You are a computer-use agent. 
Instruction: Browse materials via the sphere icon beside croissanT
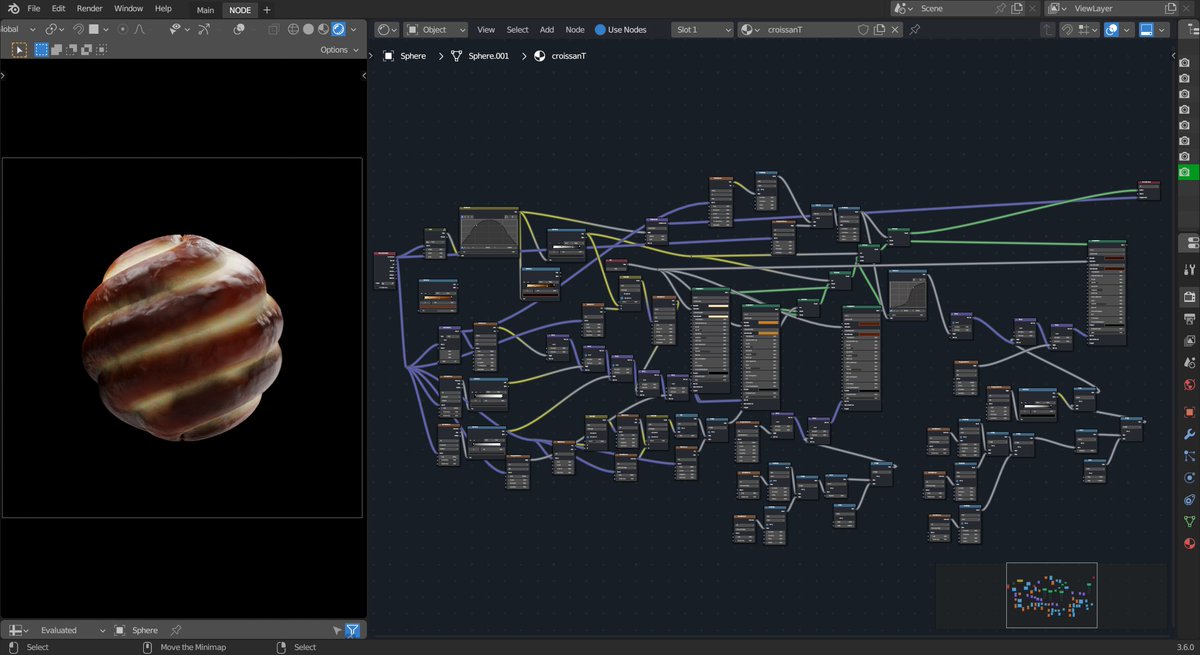(x=751, y=30)
